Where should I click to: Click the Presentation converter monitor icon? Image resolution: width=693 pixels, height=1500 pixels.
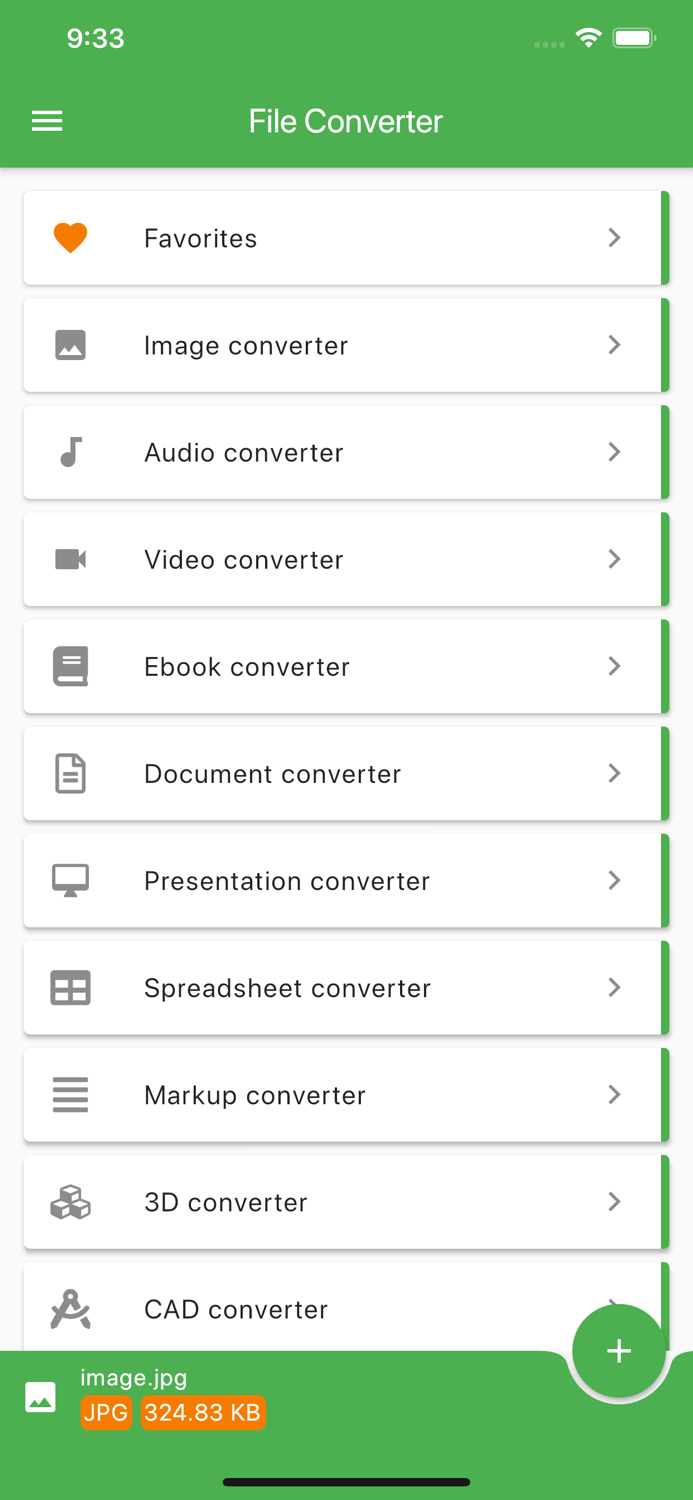70,880
